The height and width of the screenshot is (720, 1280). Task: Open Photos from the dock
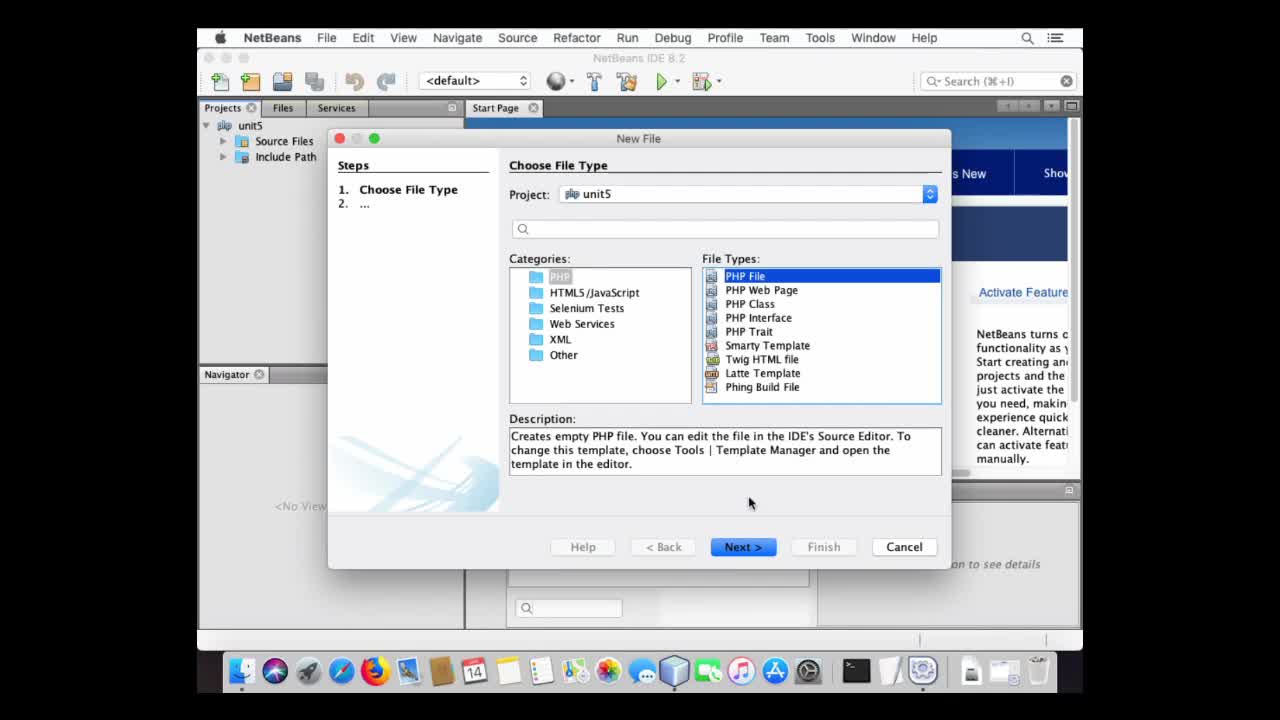click(608, 670)
